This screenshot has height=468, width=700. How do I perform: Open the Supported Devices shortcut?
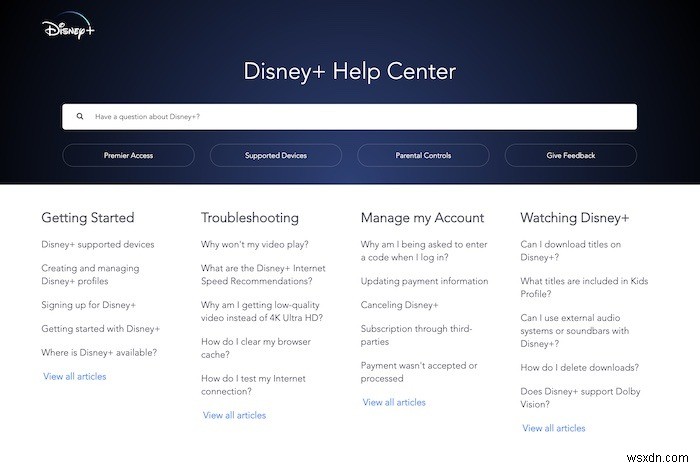click(276, 155)
